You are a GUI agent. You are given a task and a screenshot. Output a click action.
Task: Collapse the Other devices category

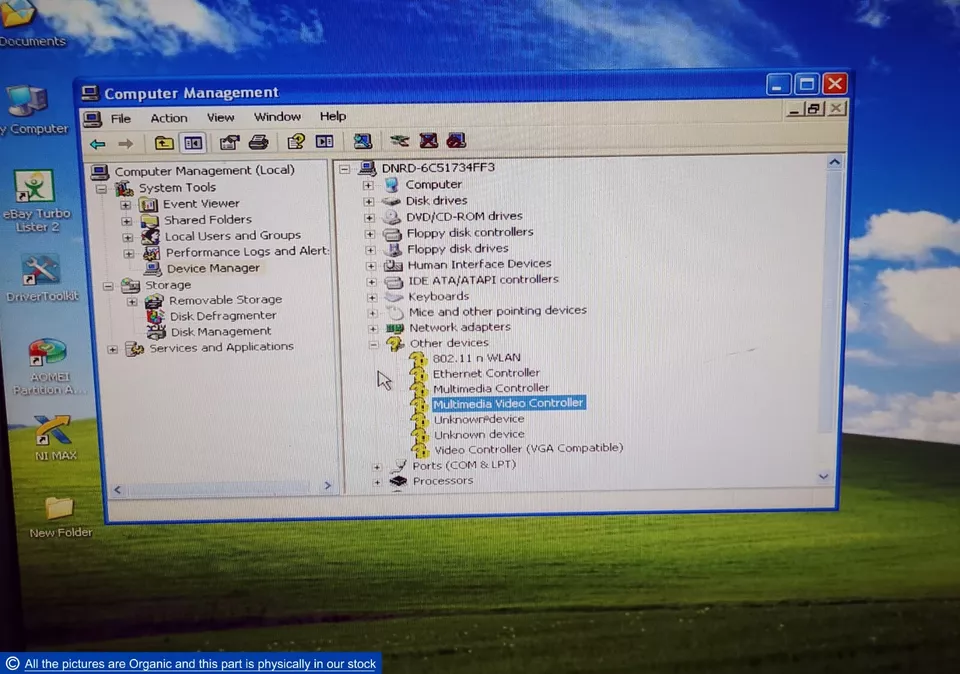point(373,343)
